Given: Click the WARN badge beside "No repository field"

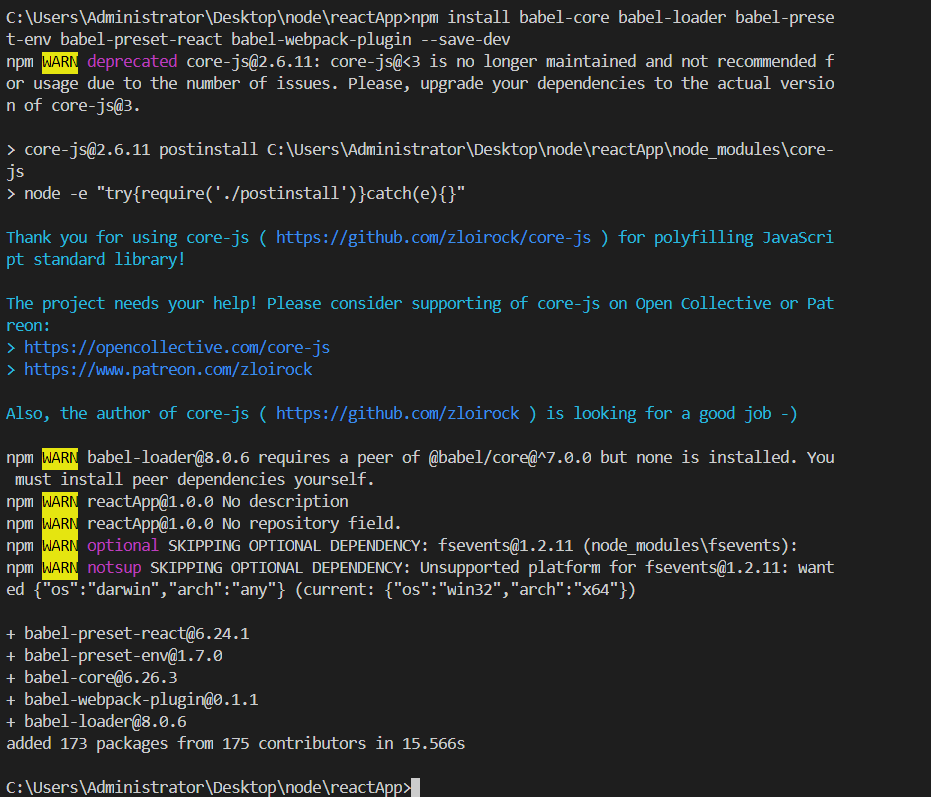Looking at the screenshot, I should (60, 524).
